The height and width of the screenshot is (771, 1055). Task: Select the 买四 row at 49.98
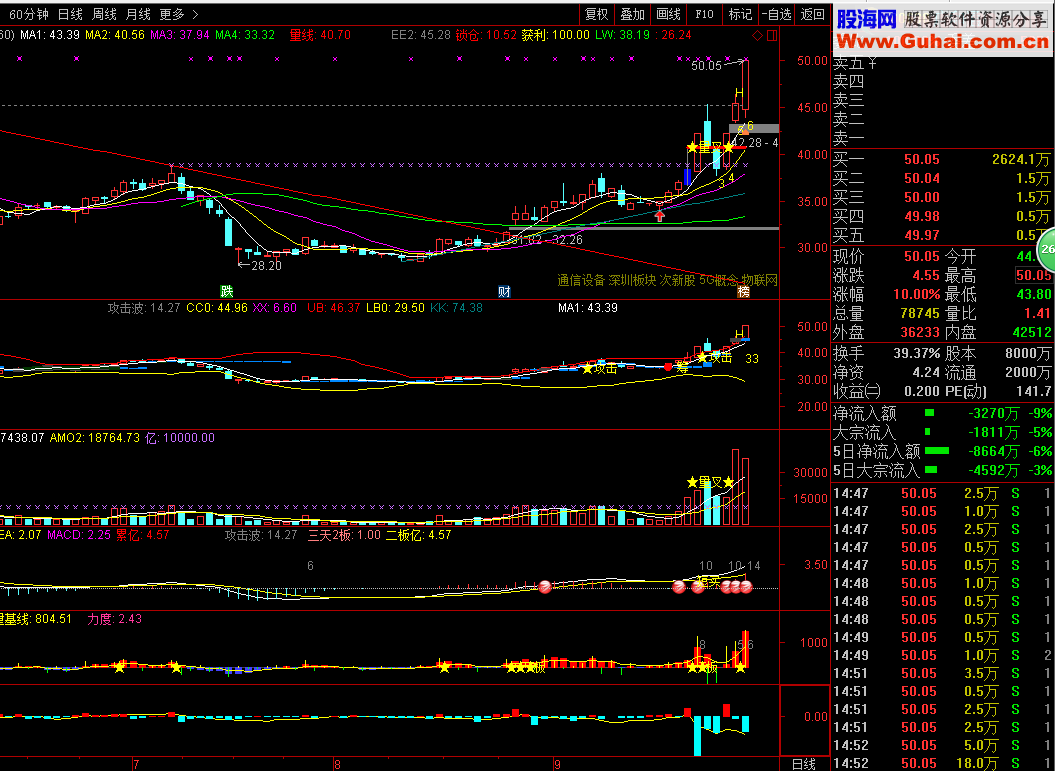click(x=942, y=216)
